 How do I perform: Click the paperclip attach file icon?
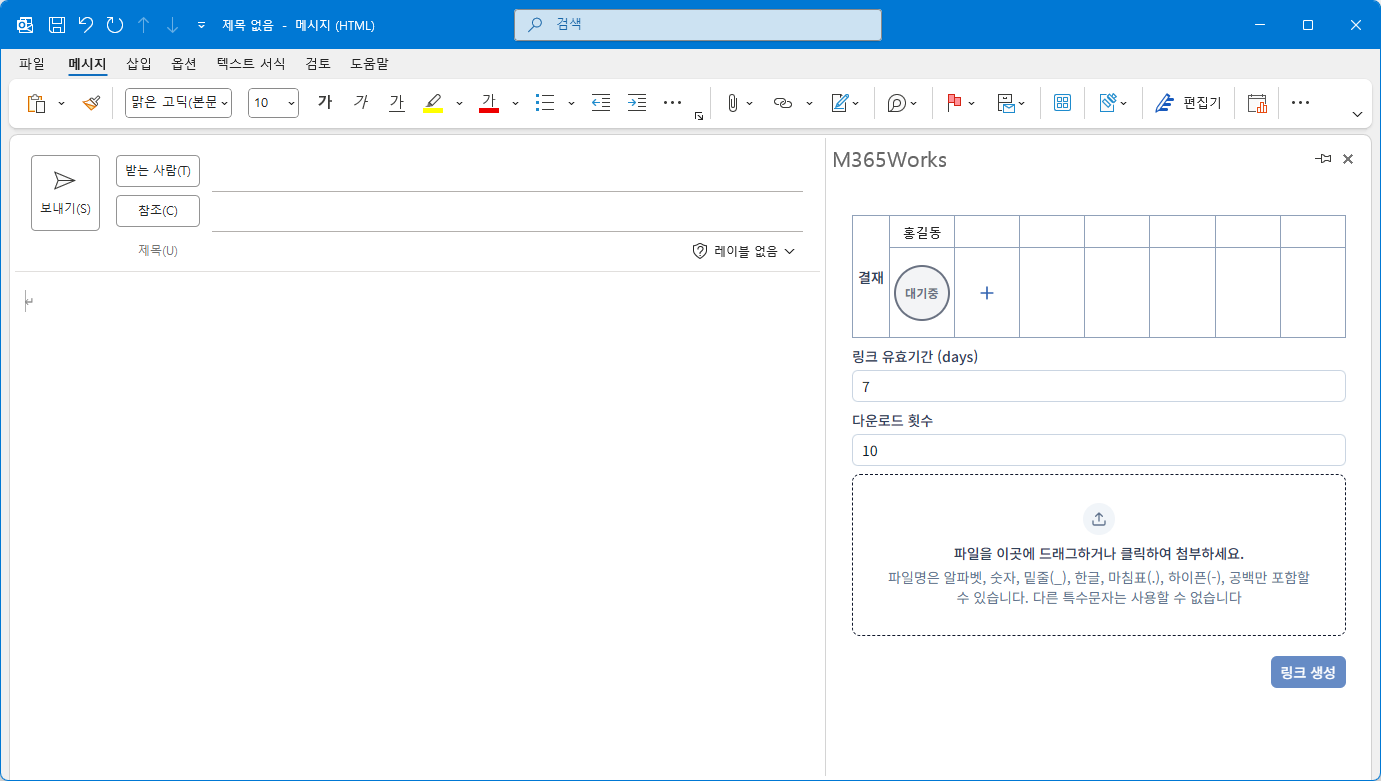point(732,103)
